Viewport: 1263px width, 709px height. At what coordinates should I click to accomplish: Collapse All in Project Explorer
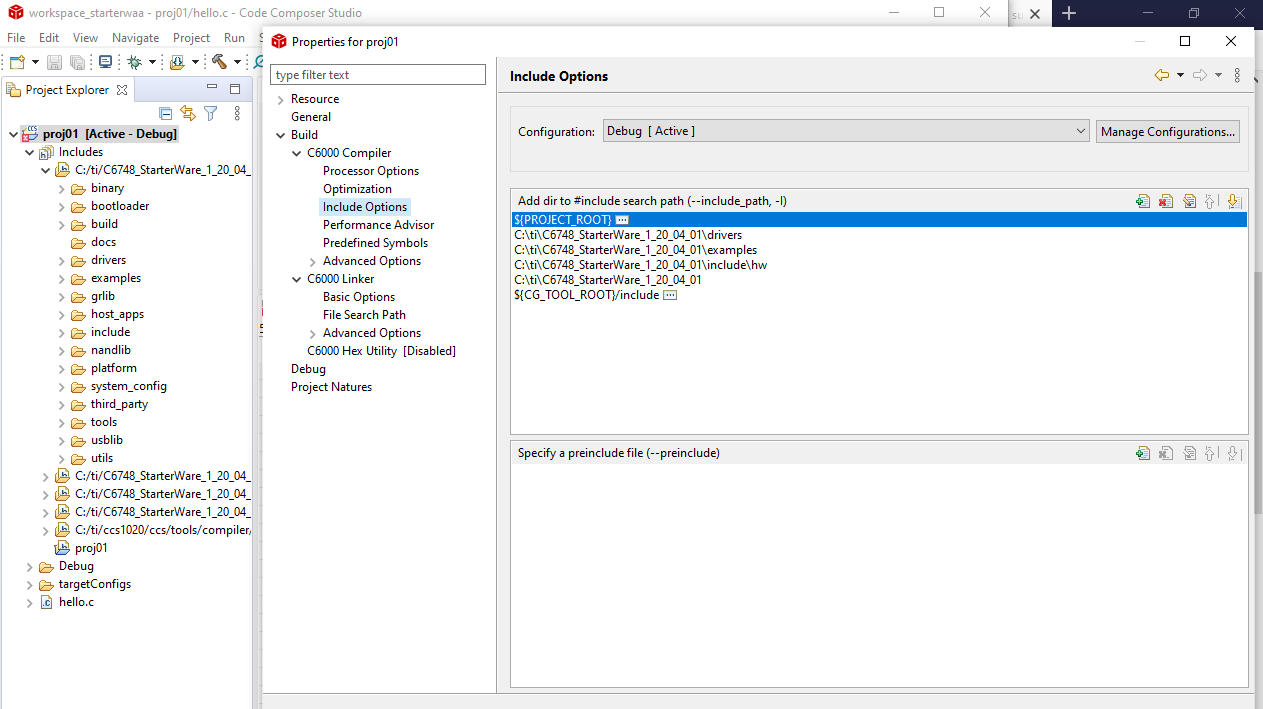(x=166, y=114)
